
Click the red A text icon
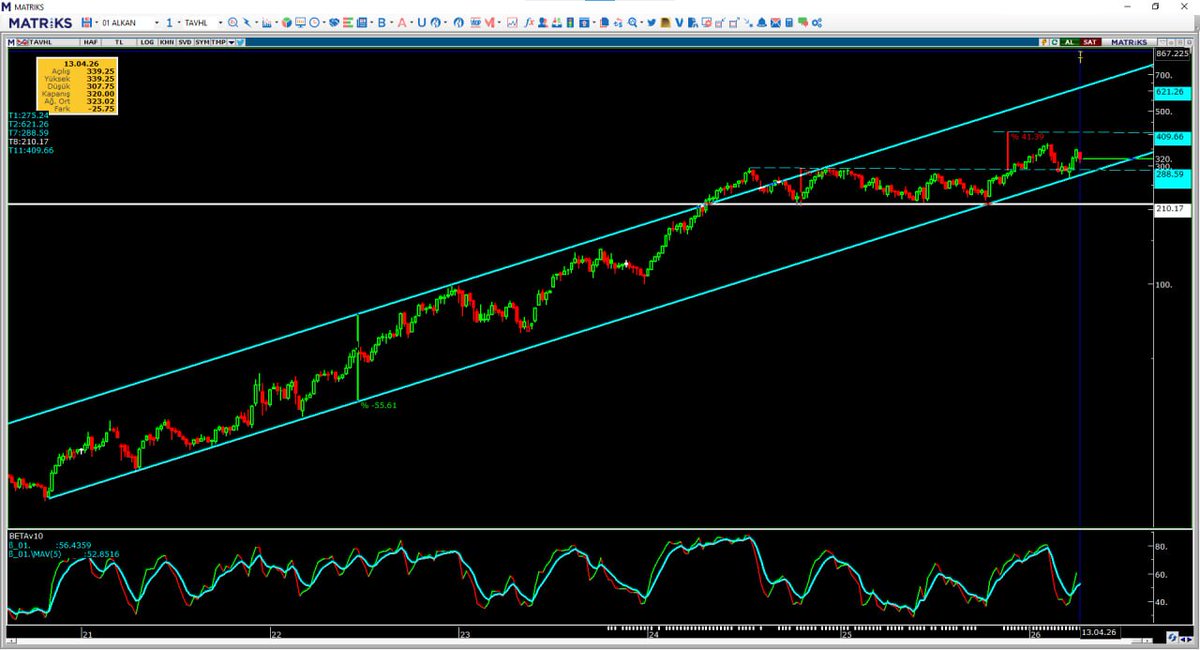tap(401, 22)
